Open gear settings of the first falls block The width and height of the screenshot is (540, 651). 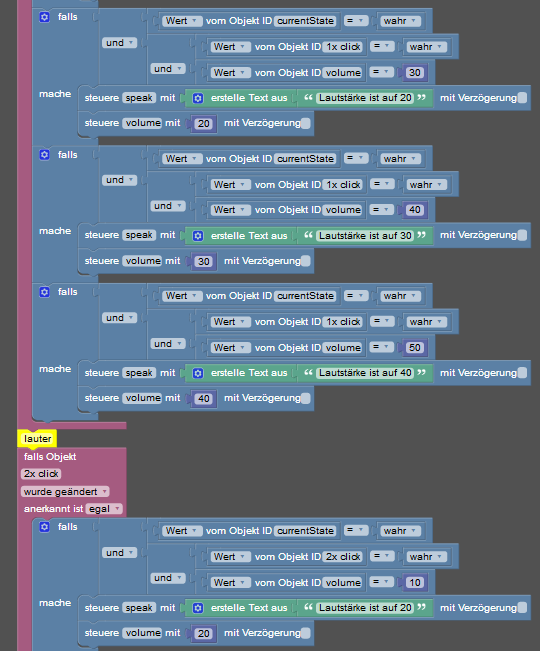[44, 17]
